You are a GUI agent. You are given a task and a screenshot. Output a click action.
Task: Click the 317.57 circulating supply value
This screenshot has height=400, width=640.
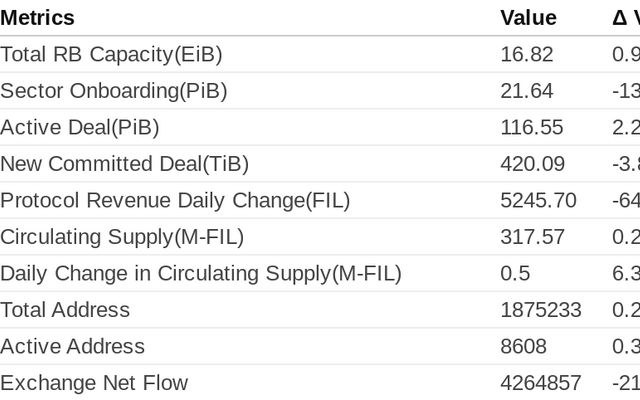532,237
